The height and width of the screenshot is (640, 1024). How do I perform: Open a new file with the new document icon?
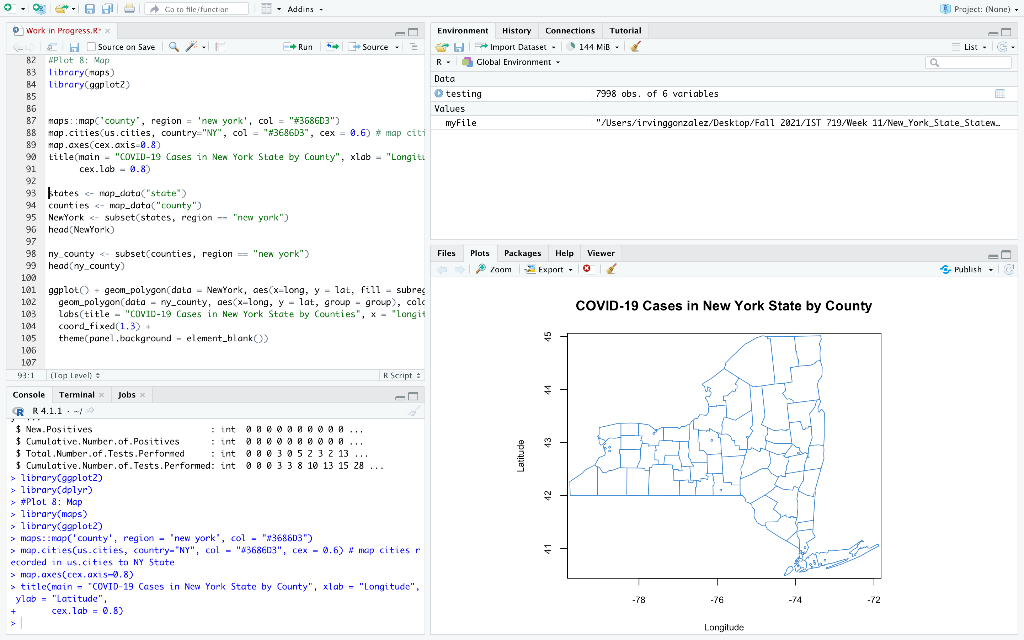(10, 8)
